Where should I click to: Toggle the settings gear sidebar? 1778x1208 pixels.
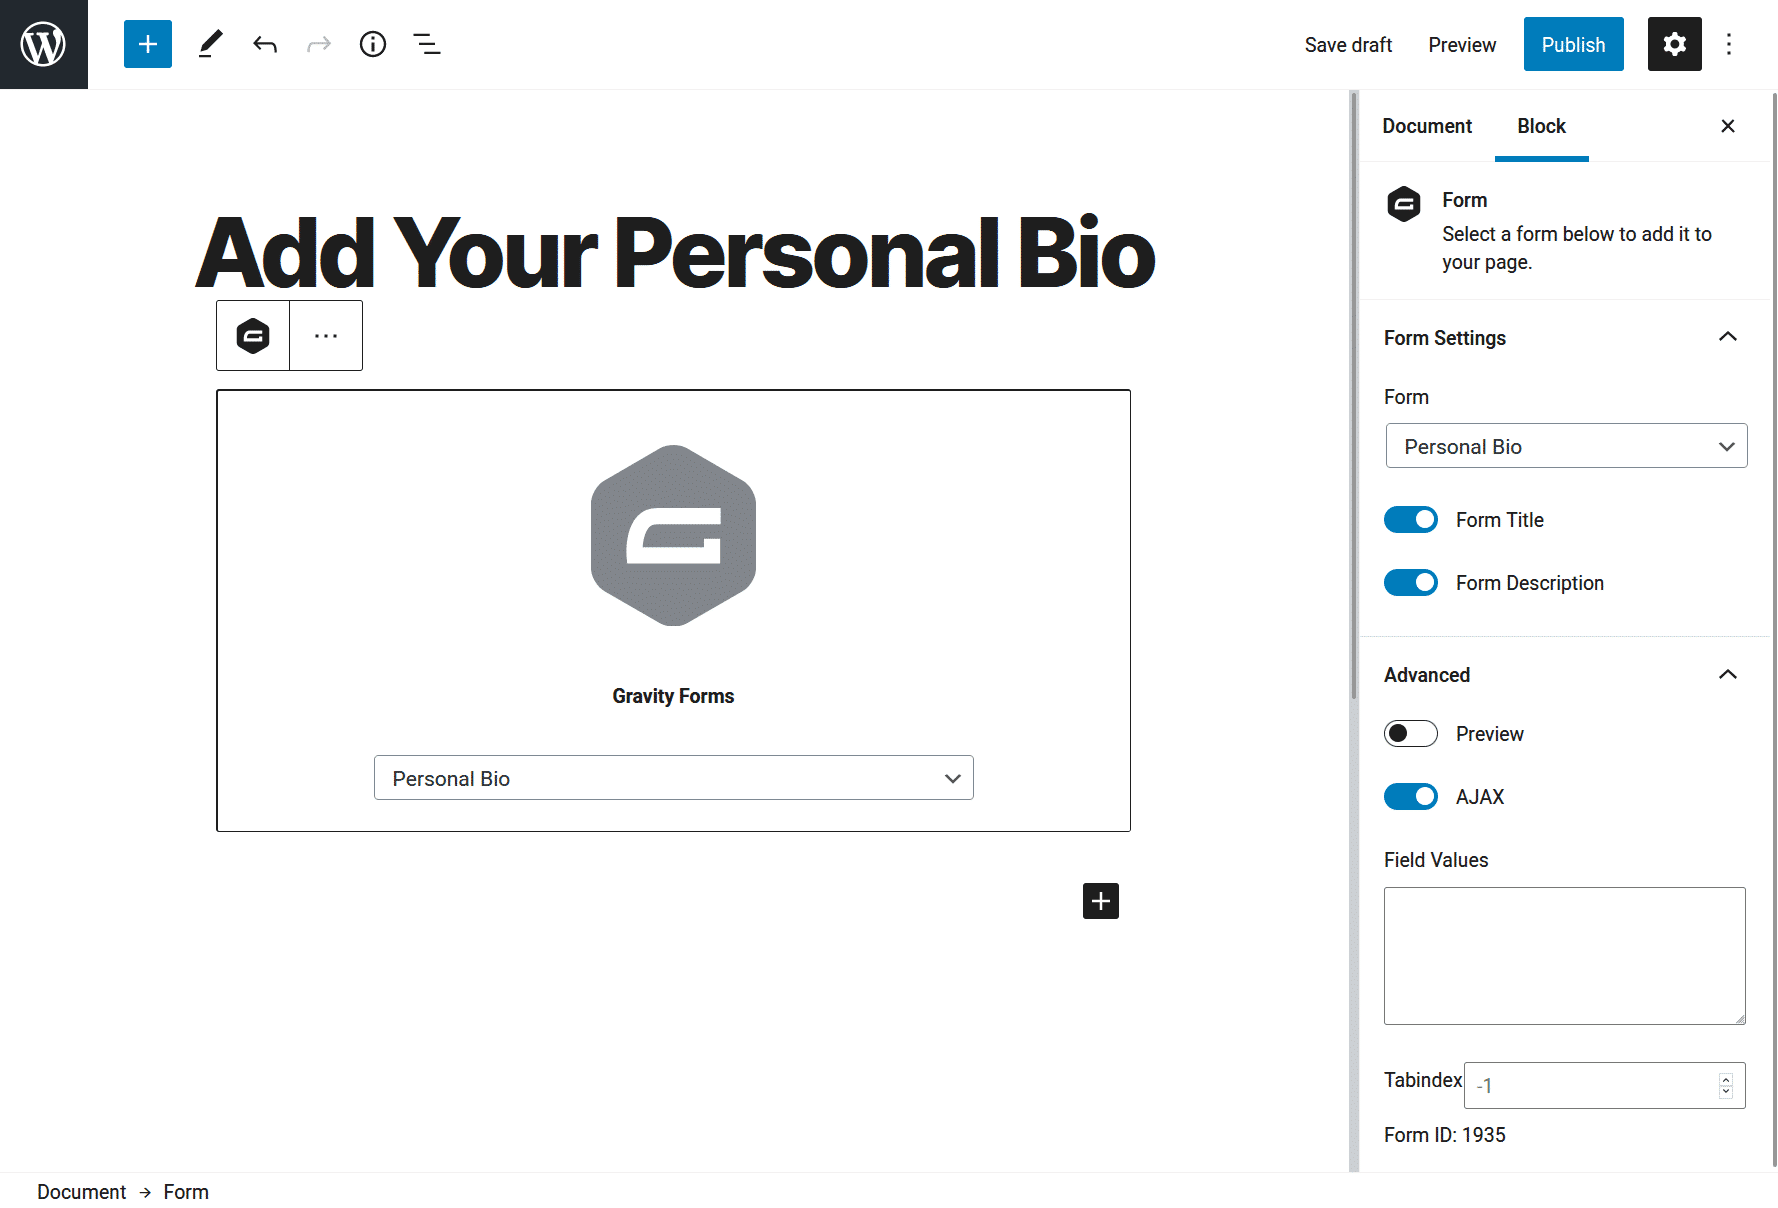[1674, 44]
